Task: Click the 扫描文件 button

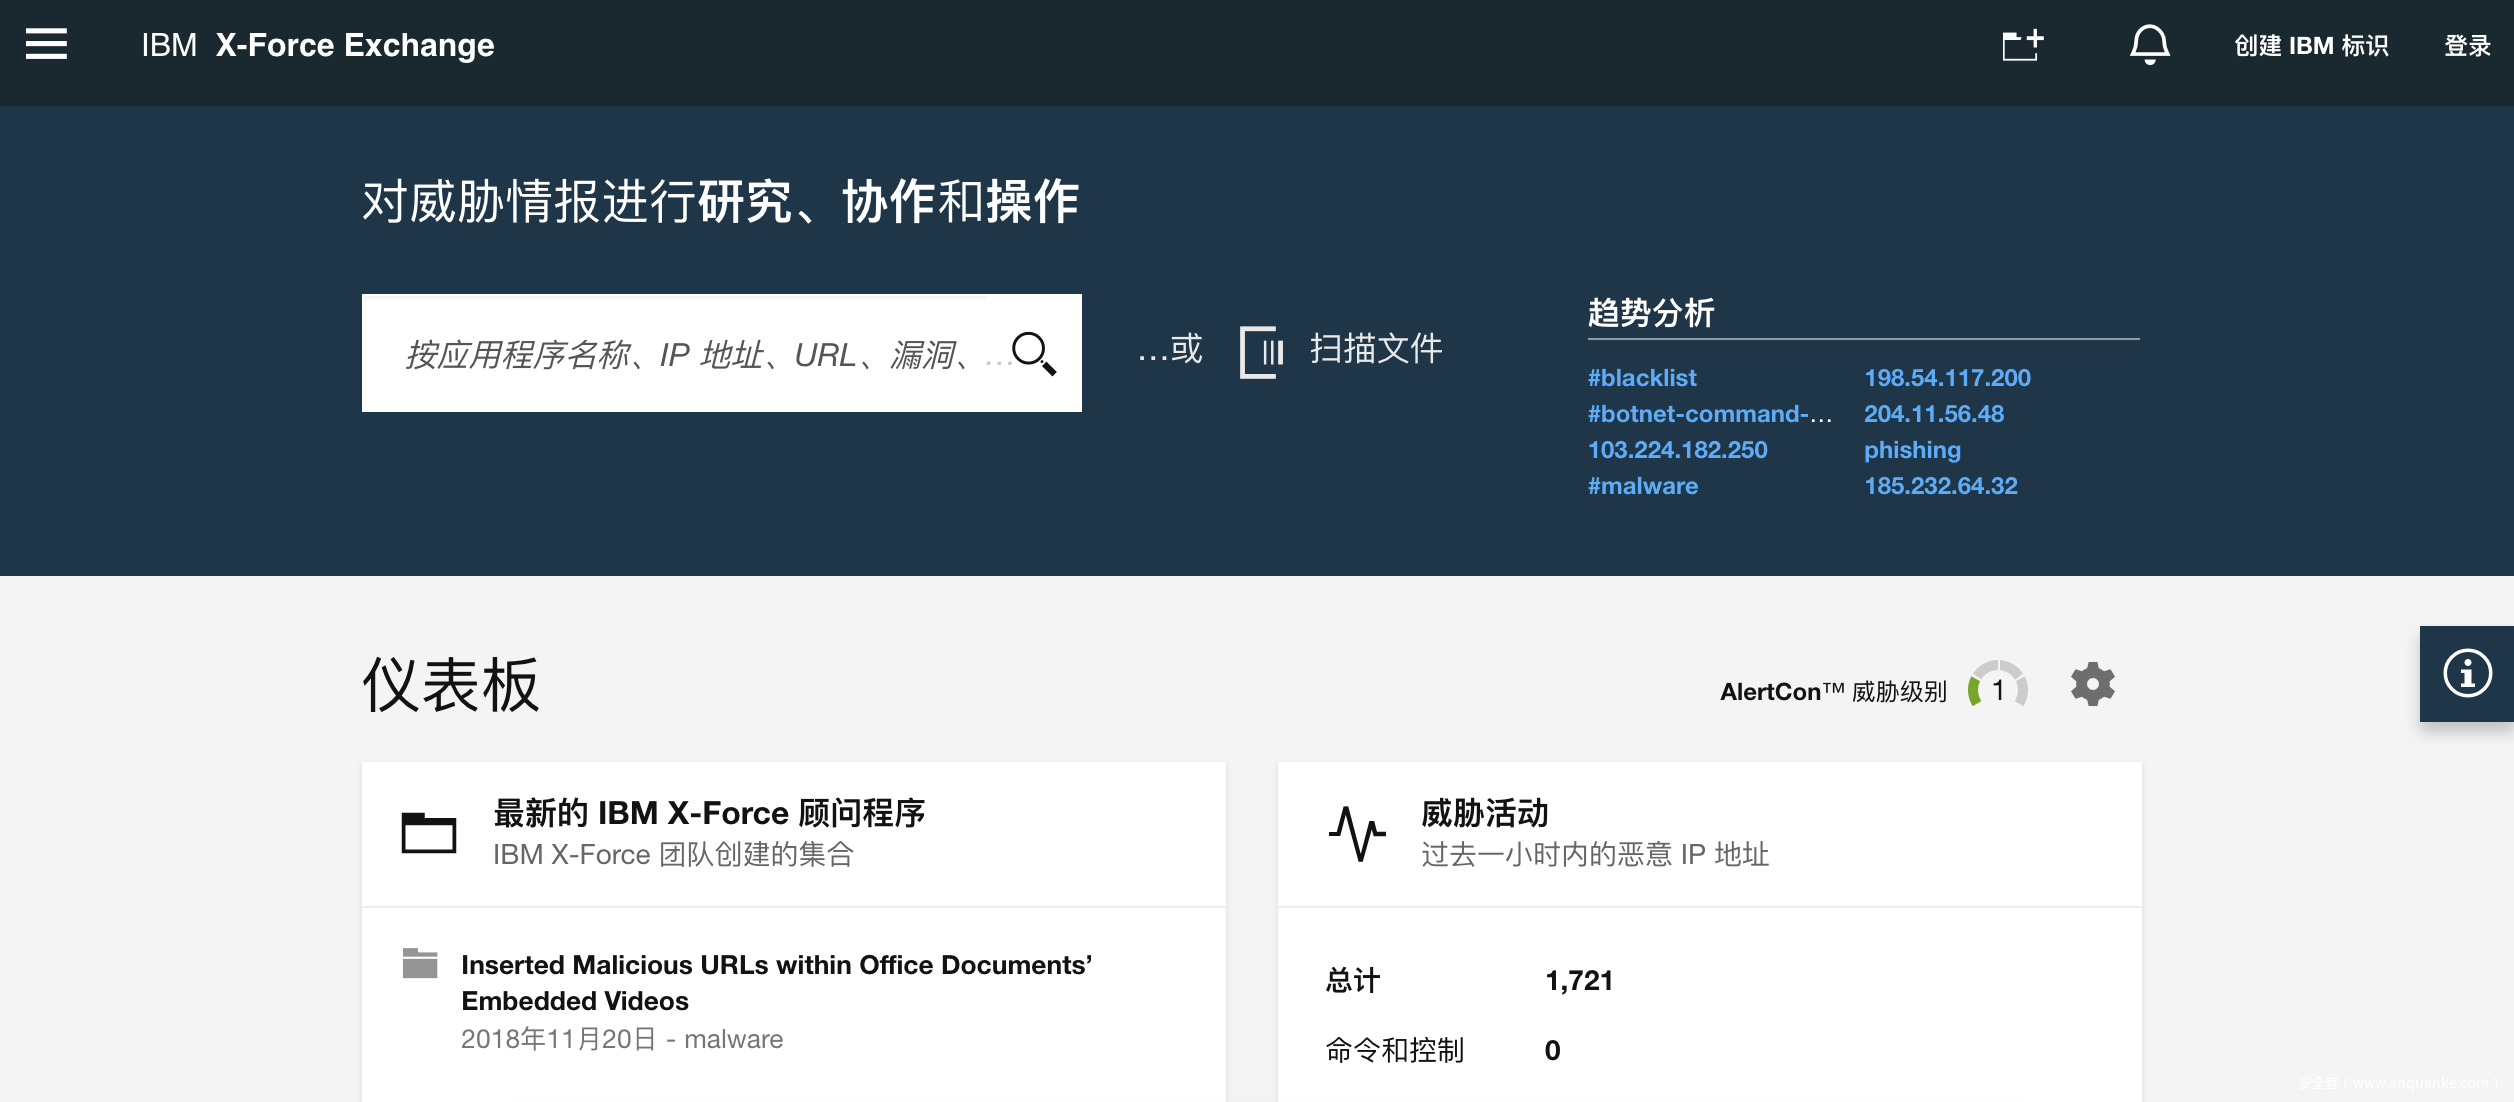Action: click(x=1375, y=349)
